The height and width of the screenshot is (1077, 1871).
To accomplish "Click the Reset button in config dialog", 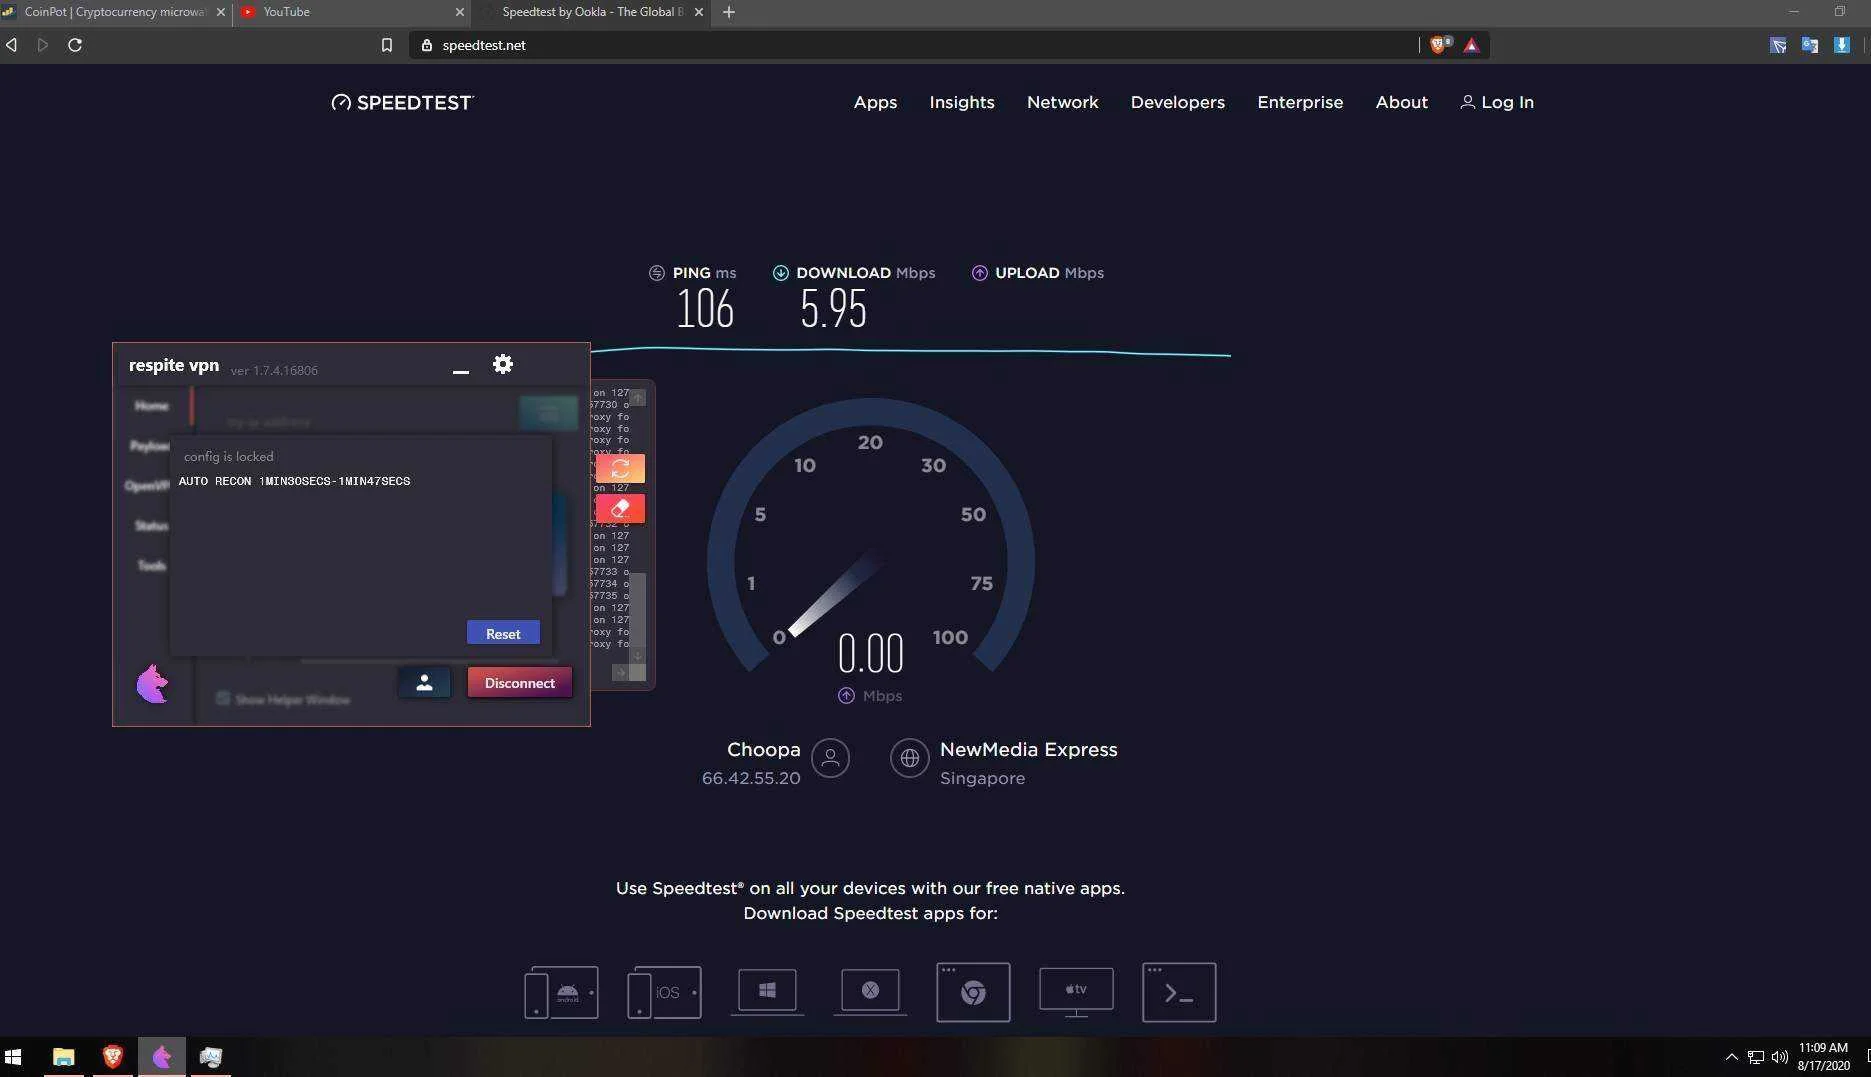I will 503,633.
